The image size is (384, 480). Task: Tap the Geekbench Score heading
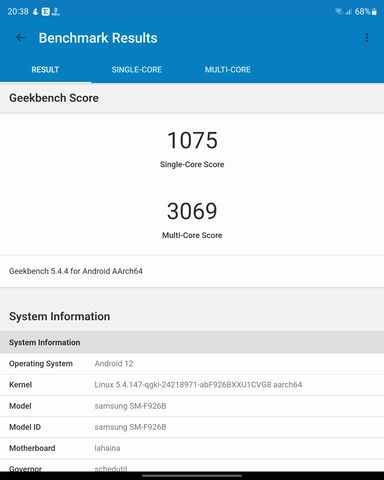54,98
